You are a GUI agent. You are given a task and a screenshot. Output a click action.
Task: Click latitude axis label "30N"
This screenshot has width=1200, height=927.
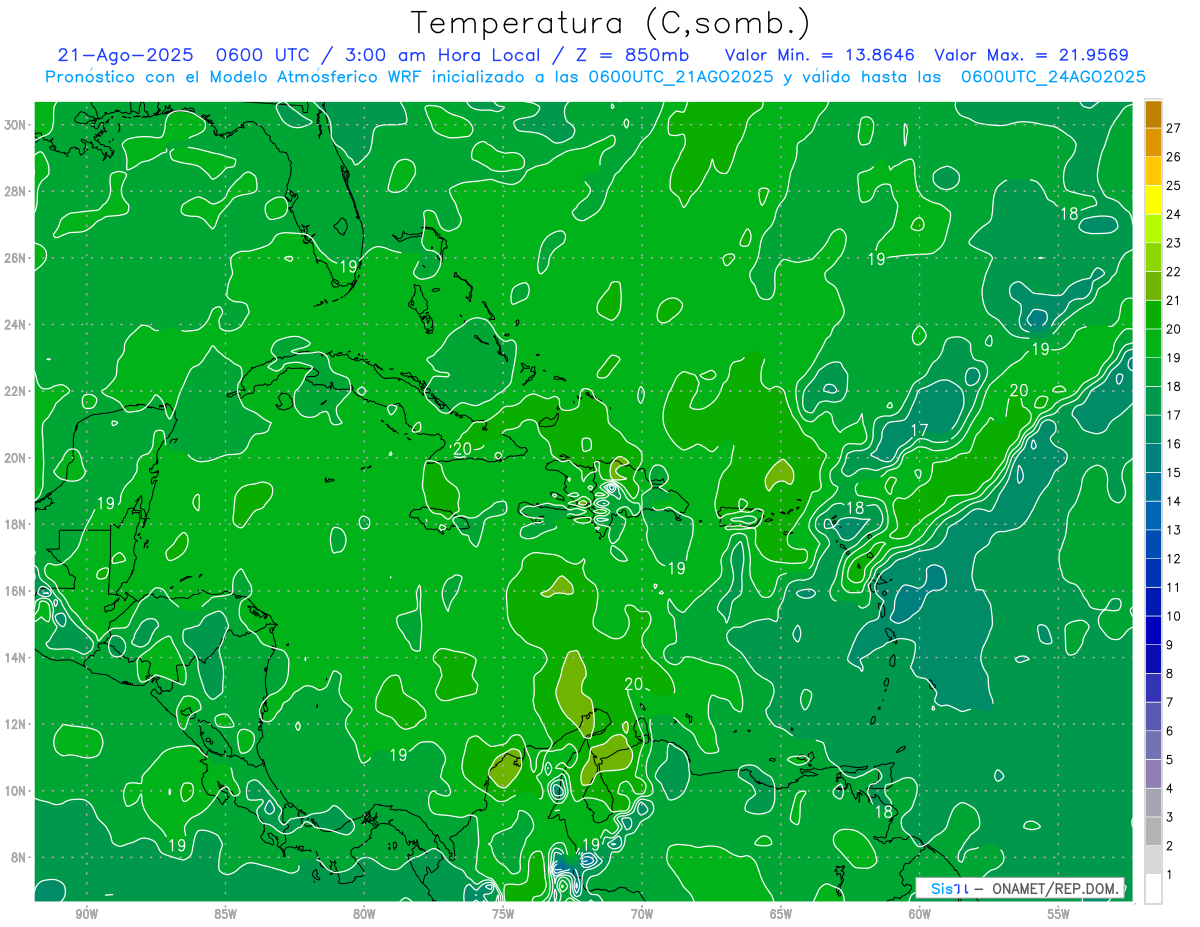point(15,125)
